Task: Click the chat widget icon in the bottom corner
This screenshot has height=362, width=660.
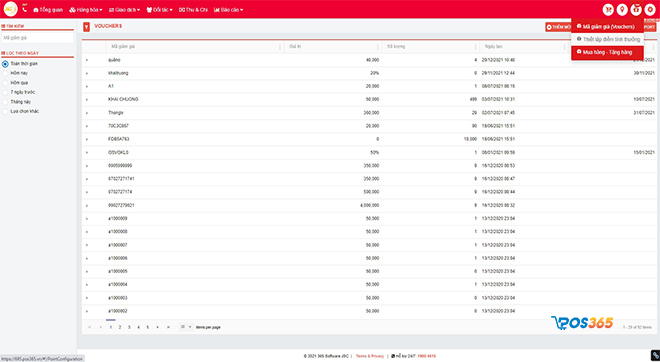Action: pos(655,356)
